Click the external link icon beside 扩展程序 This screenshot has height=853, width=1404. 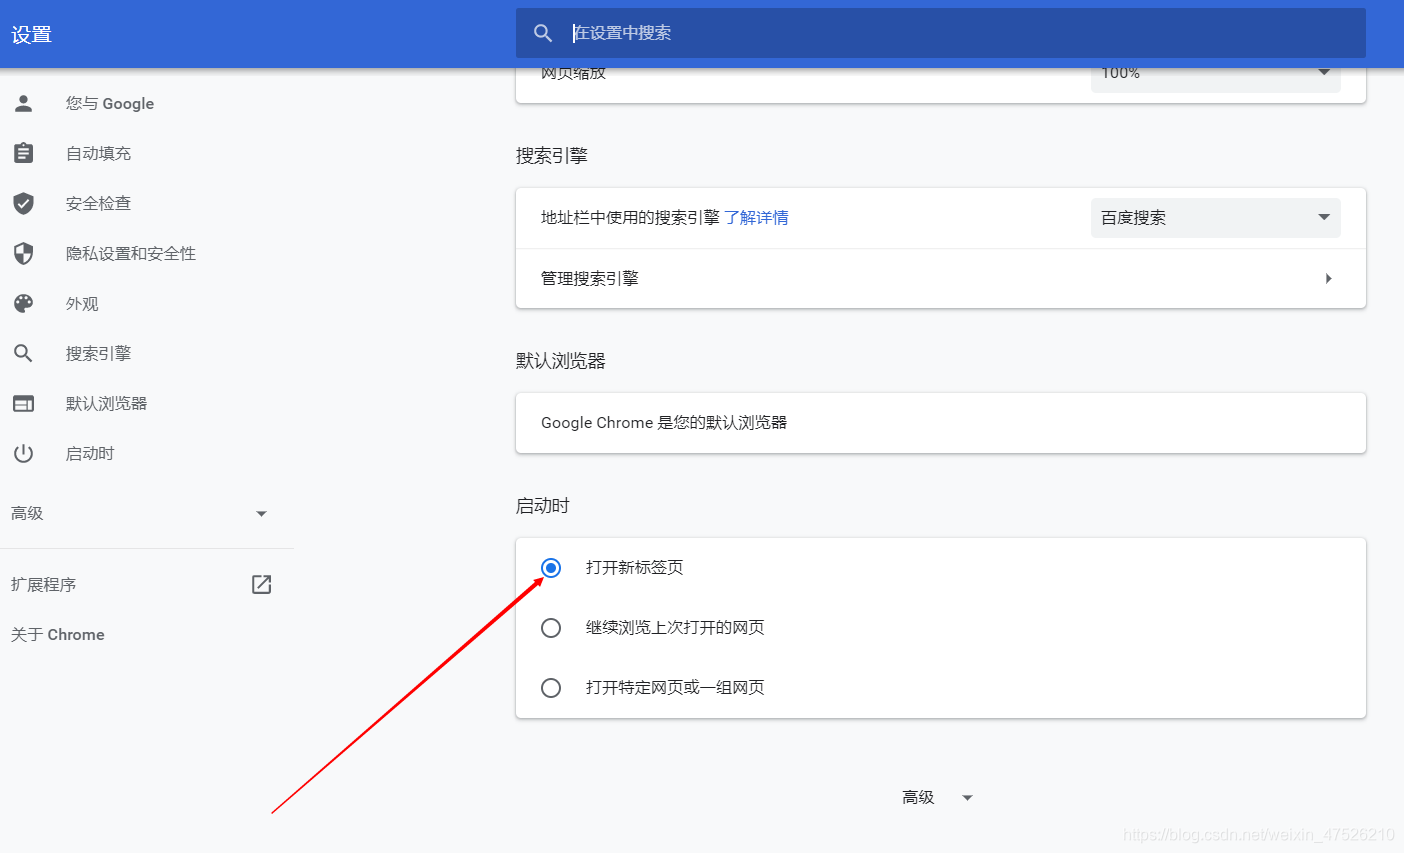pyautogui.click(x=261, y=584)
